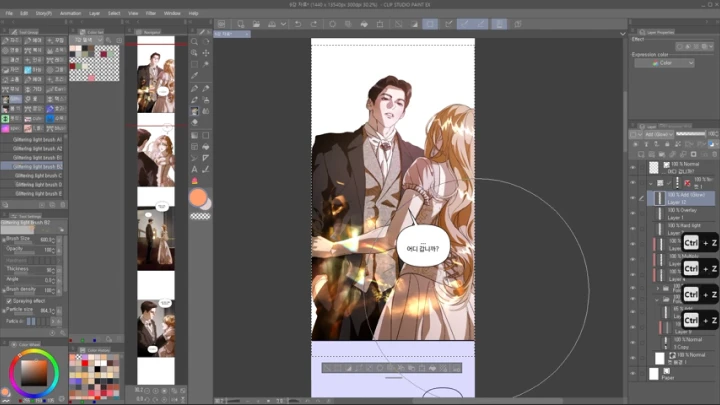Click the Open file folder icon
The width and height of the screenshot is (720, 405).
(x=256, y=24)
